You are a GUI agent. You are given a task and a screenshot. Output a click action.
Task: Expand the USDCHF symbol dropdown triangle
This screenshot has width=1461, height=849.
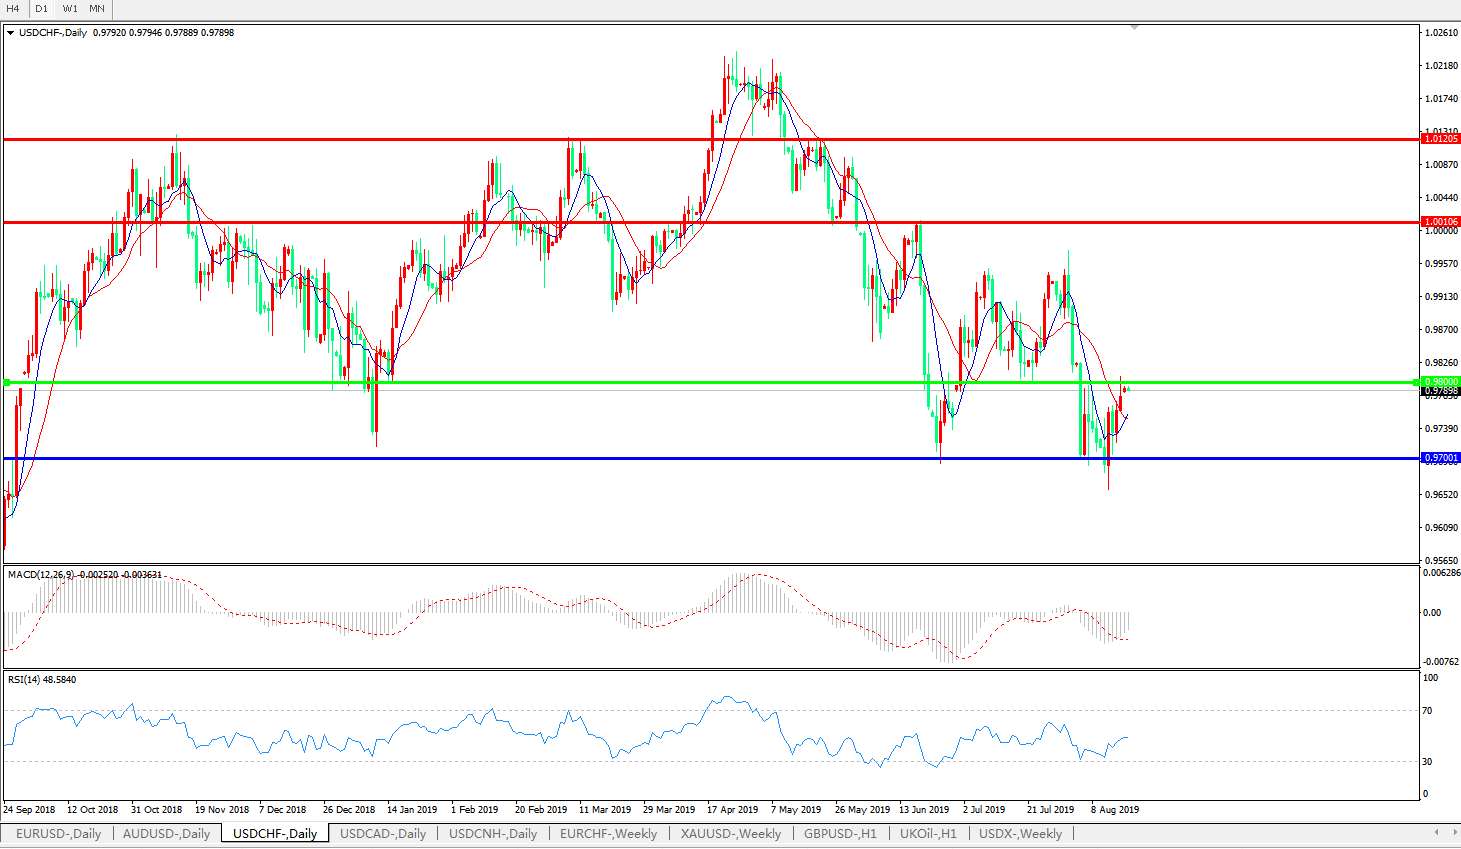pos(10,33)
